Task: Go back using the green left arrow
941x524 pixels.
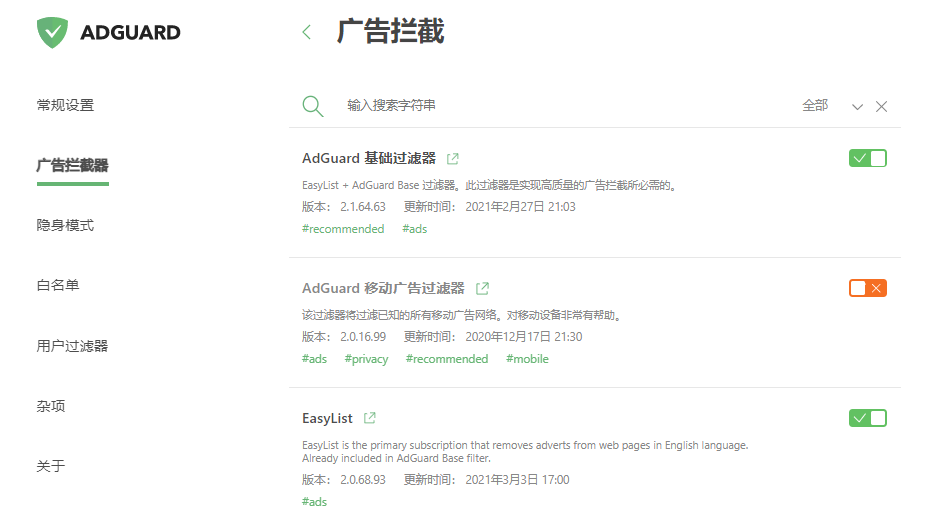Action: coord(307,32)
